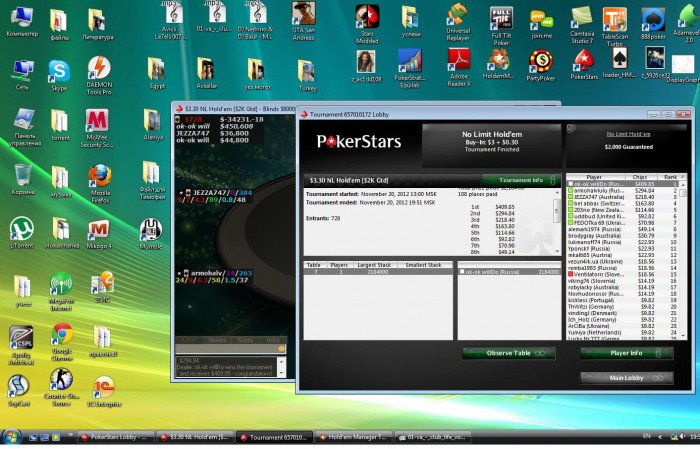Click the player ranking list scrollbar thumb

[683, 192]
